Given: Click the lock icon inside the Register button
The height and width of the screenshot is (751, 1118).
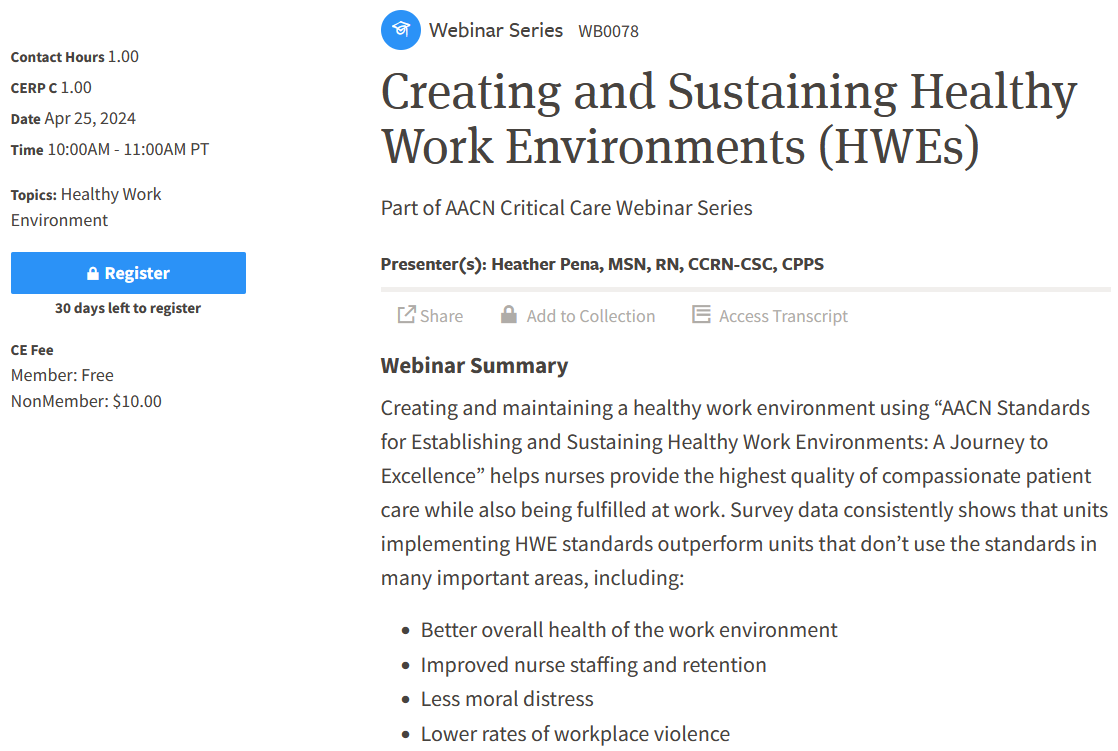Looking at the screenshot, I should (x=93, y=272).
